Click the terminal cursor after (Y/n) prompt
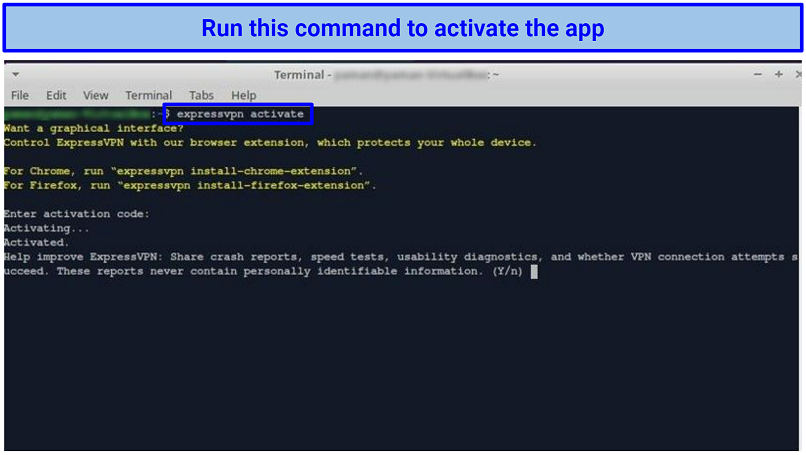This screenshot has width=806, height=455. pyautogui.click(x=534, y=271)
